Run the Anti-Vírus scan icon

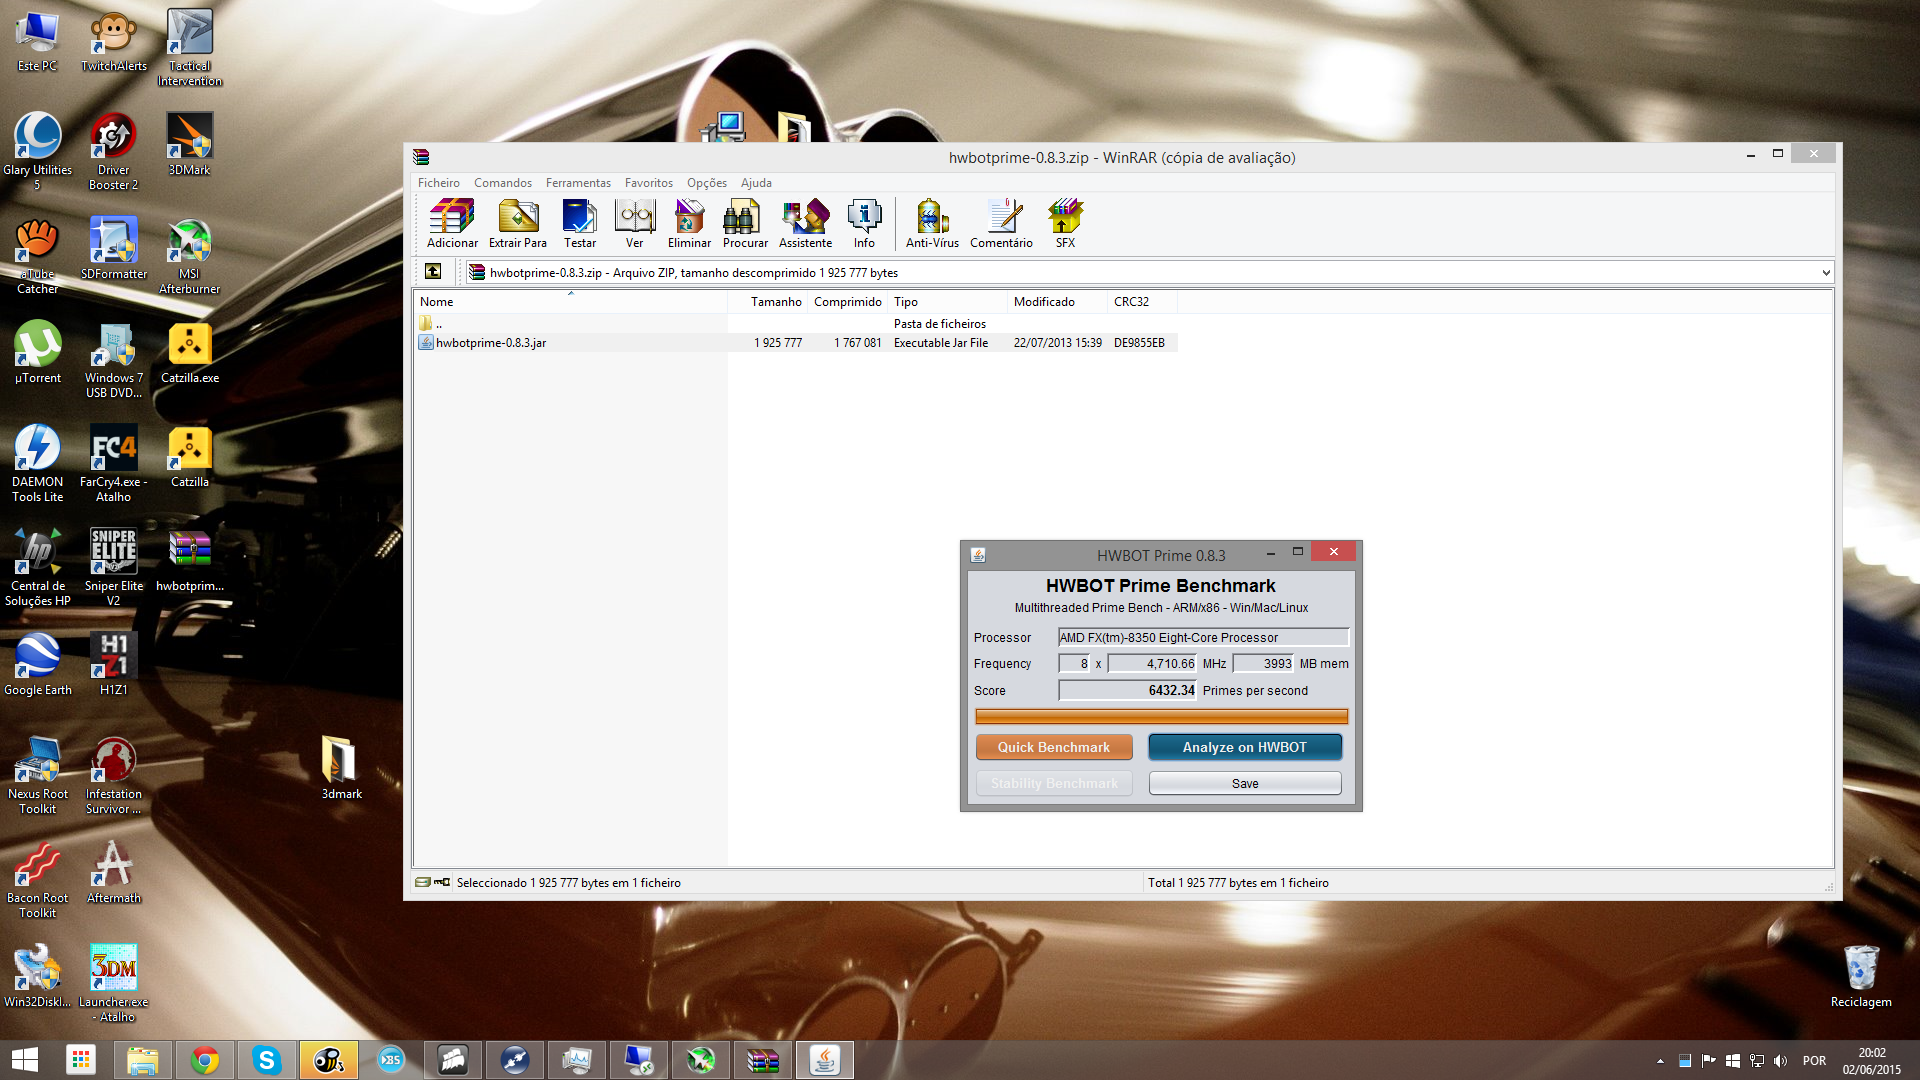(x=932, y=223)
